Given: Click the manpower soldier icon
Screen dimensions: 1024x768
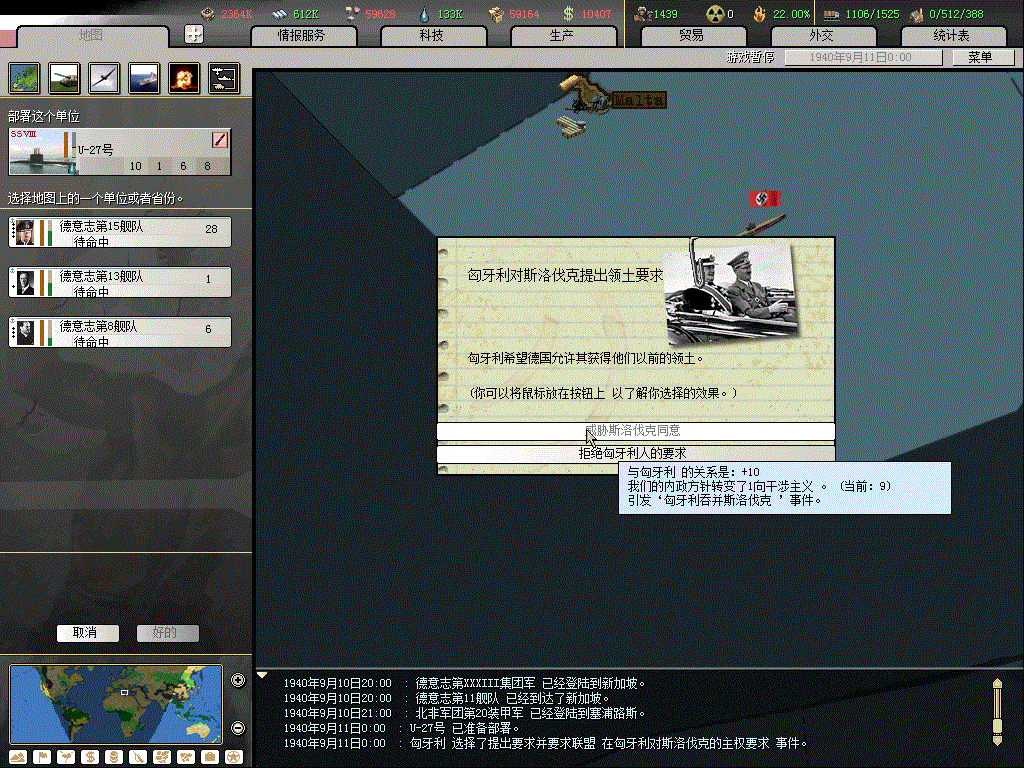Looking at the screenshot, I should 643,14.
